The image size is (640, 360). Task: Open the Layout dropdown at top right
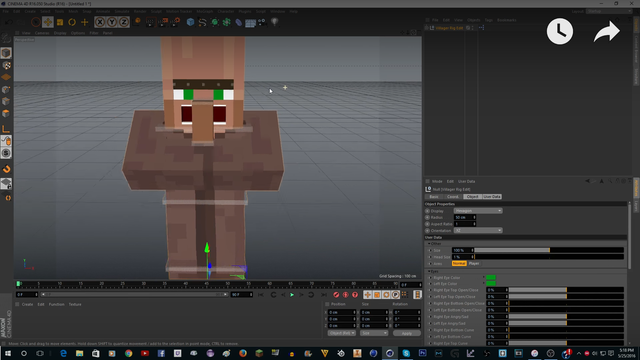tap(609, 11)
